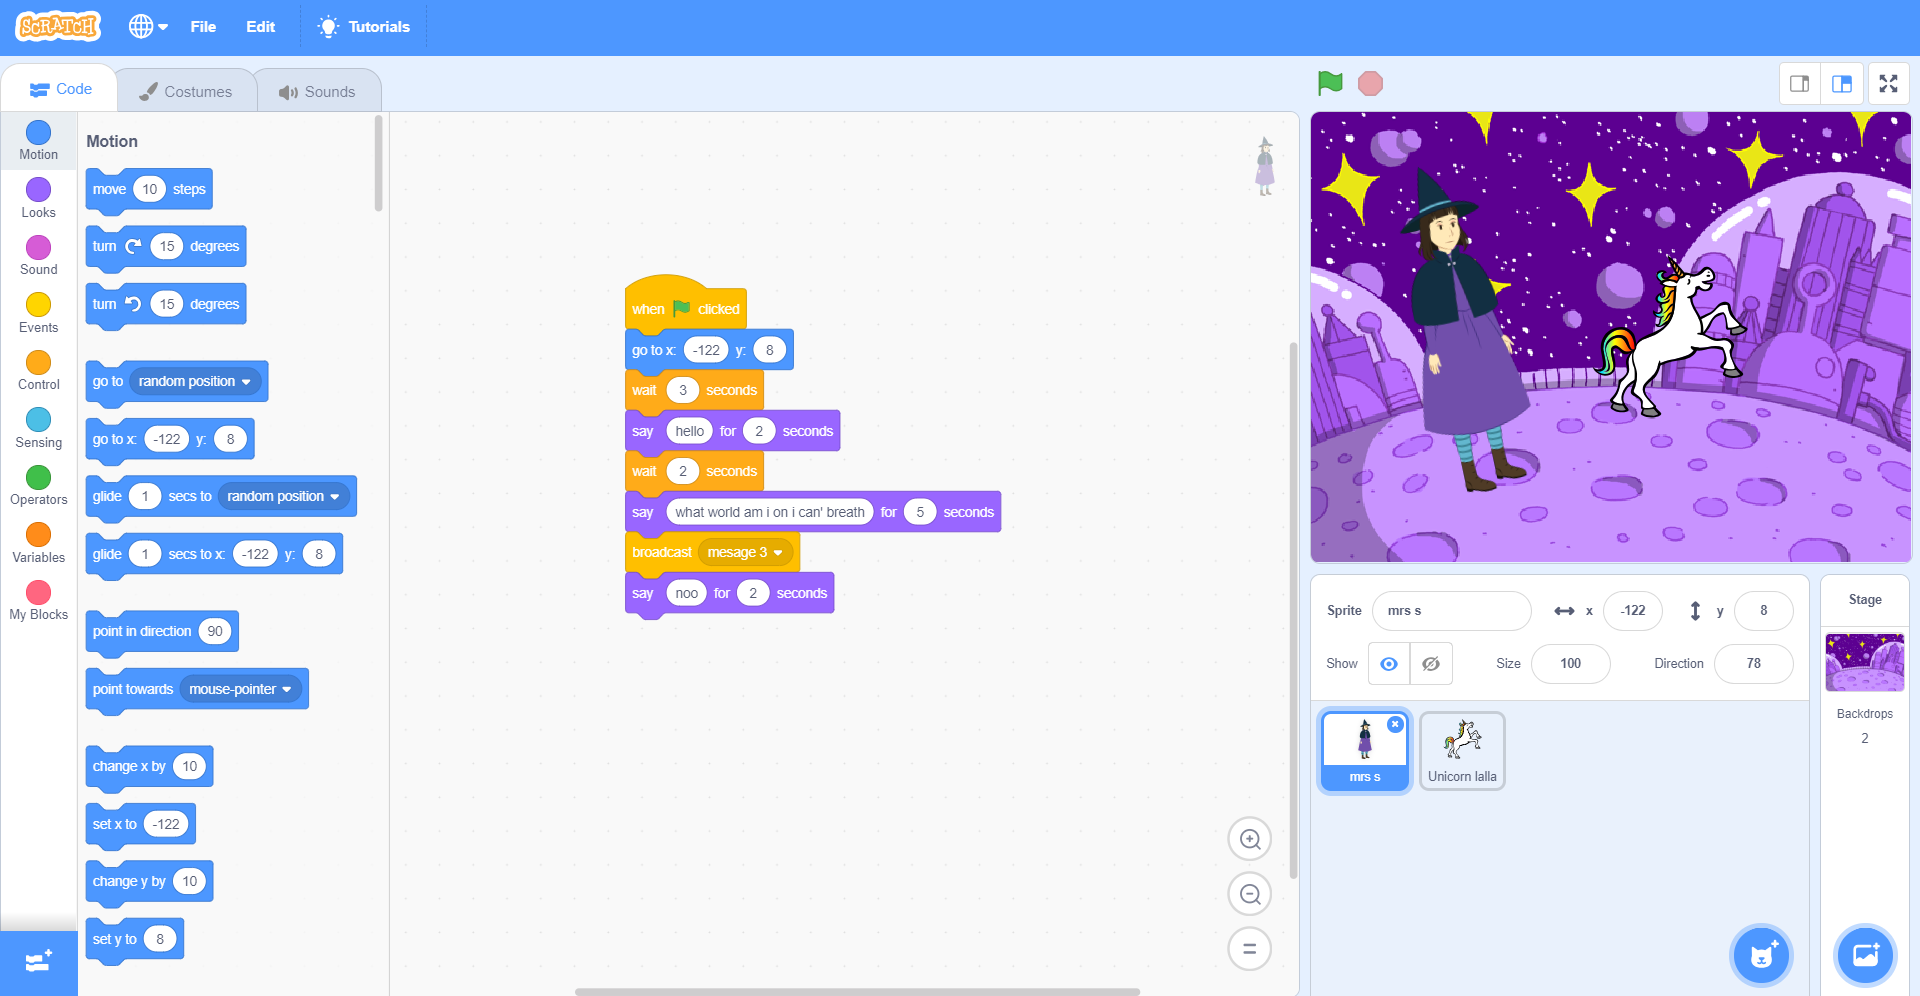Click the move 10 steps palette block
Image resolution: width=1920 pixels, height=996 pixels.
[149, 190]
